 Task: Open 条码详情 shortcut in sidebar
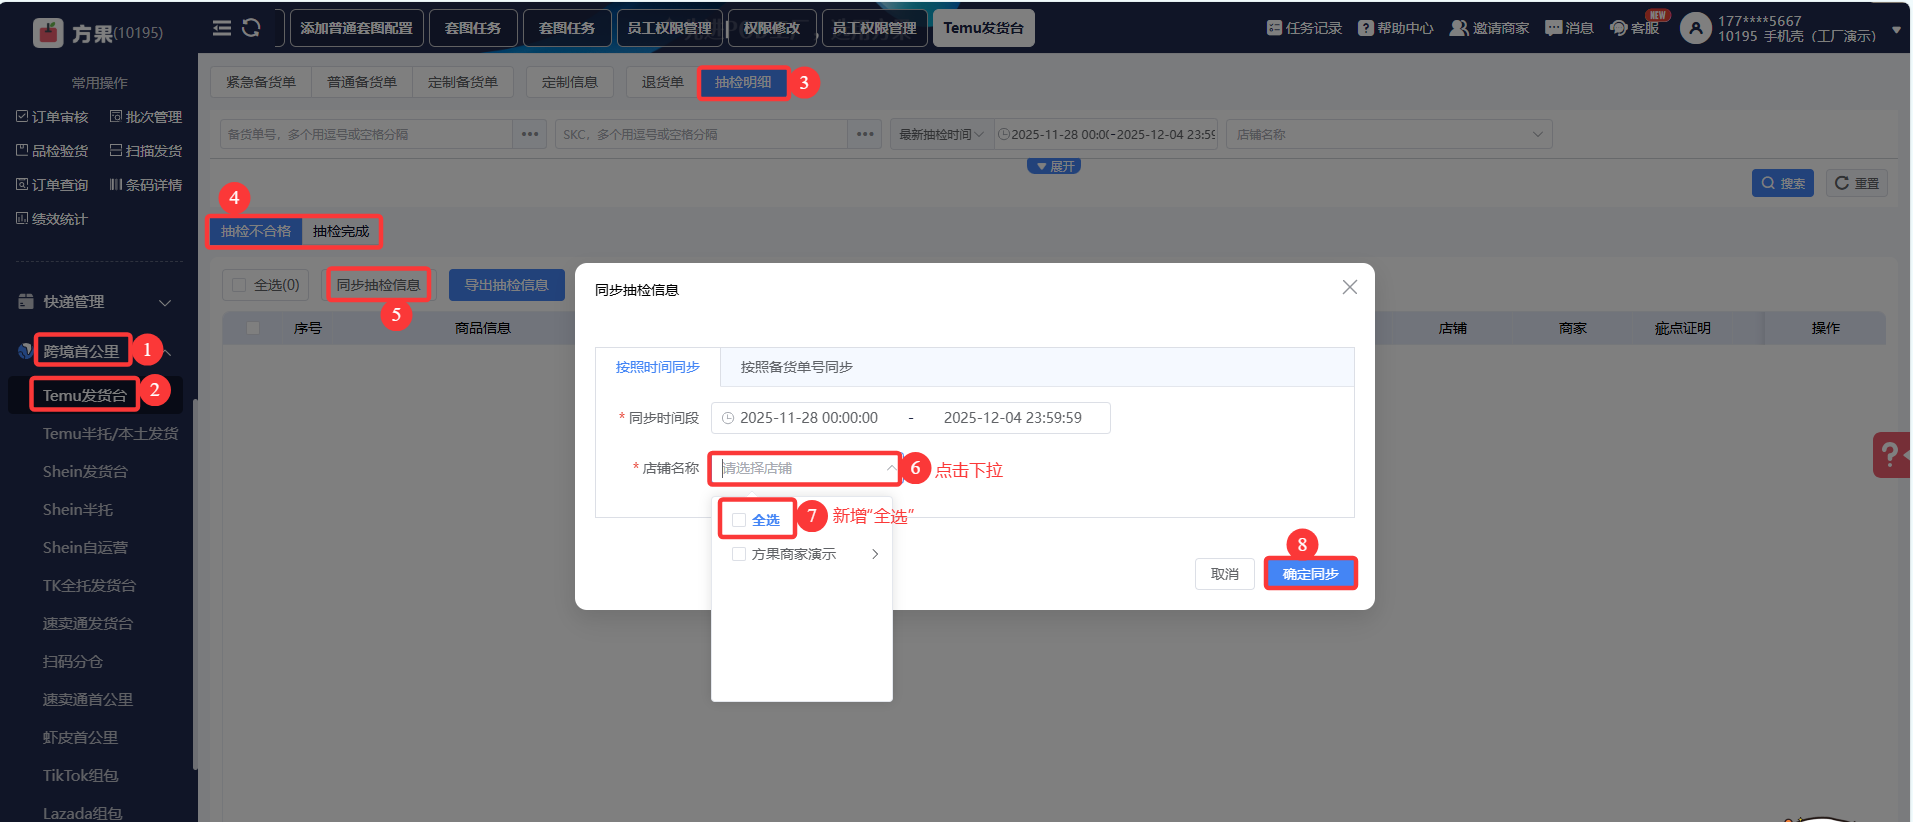(x=146, y=185)
